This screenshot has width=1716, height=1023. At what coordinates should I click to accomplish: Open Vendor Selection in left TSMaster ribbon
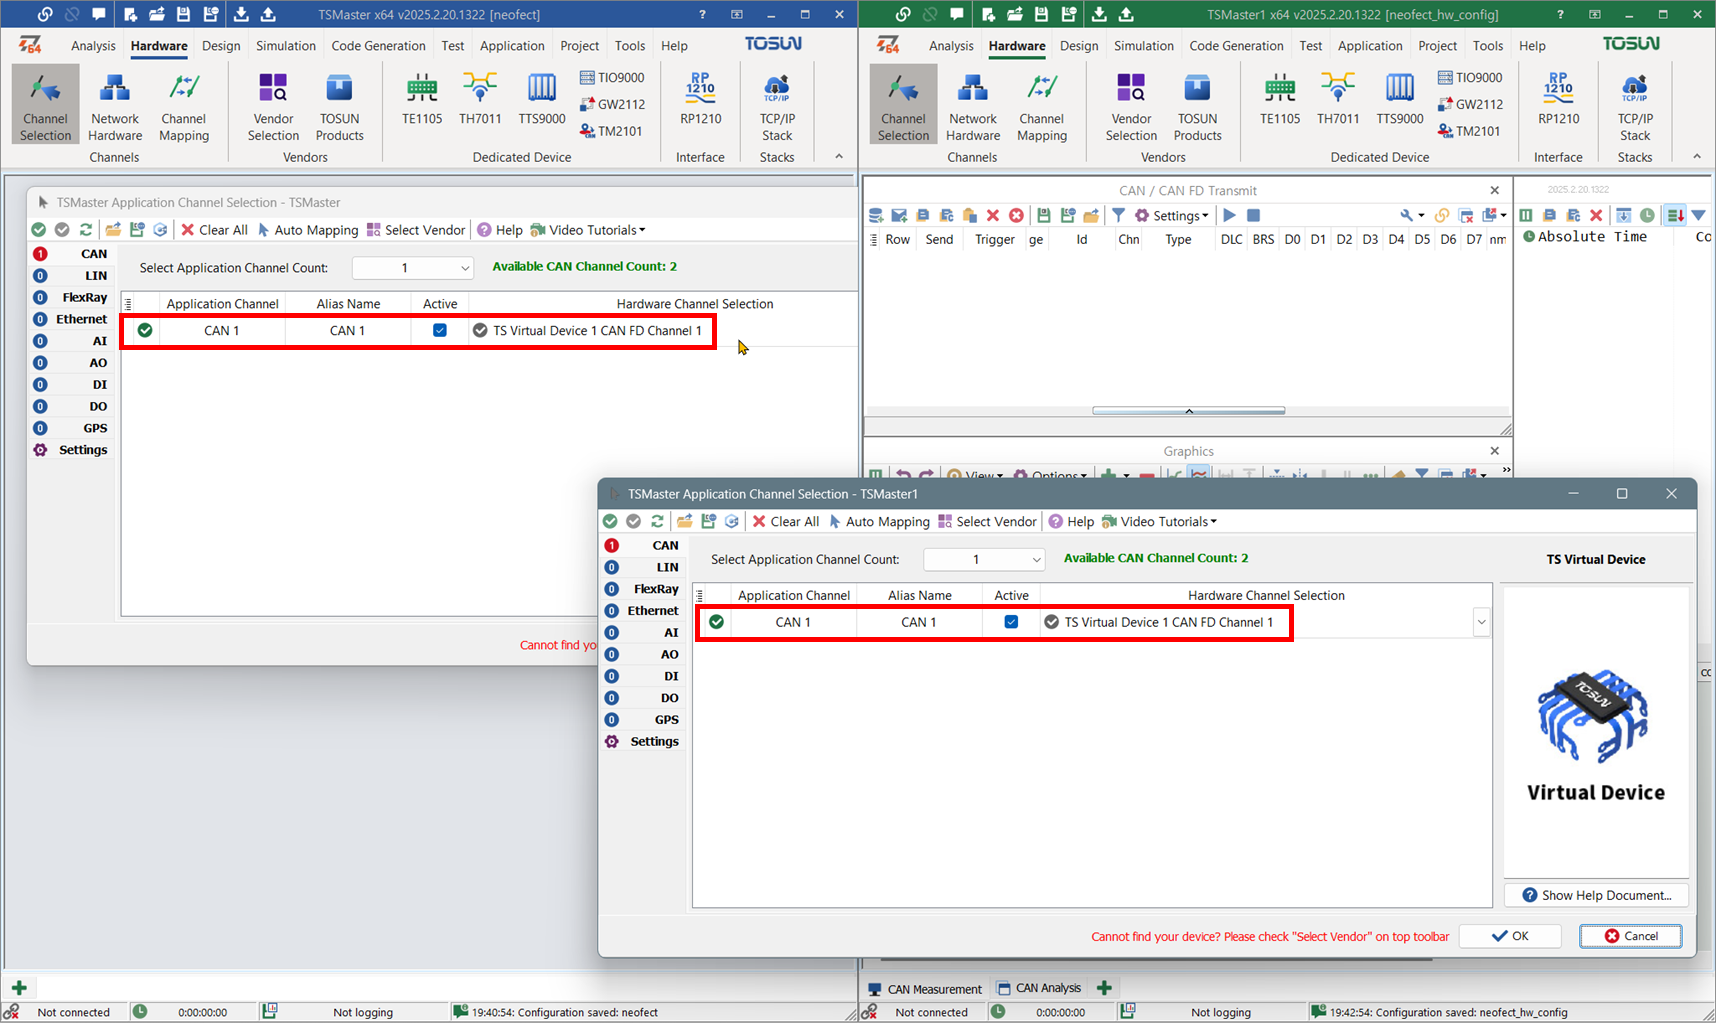273,104
